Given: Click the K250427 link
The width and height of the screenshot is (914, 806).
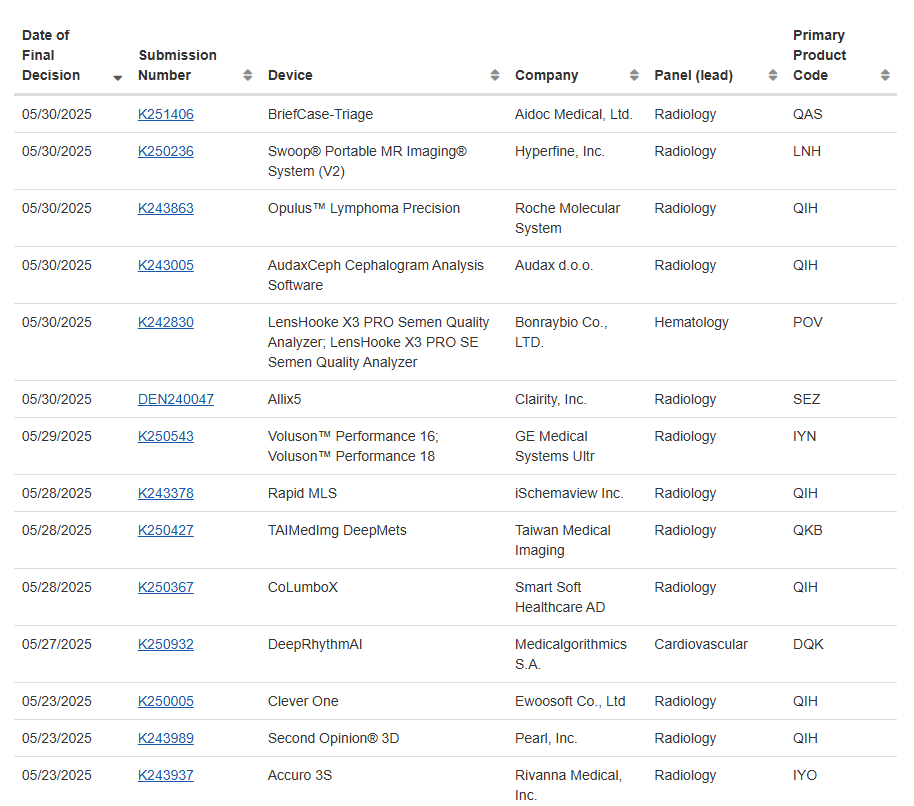Looking at the screenshot, I should point(166,530).
